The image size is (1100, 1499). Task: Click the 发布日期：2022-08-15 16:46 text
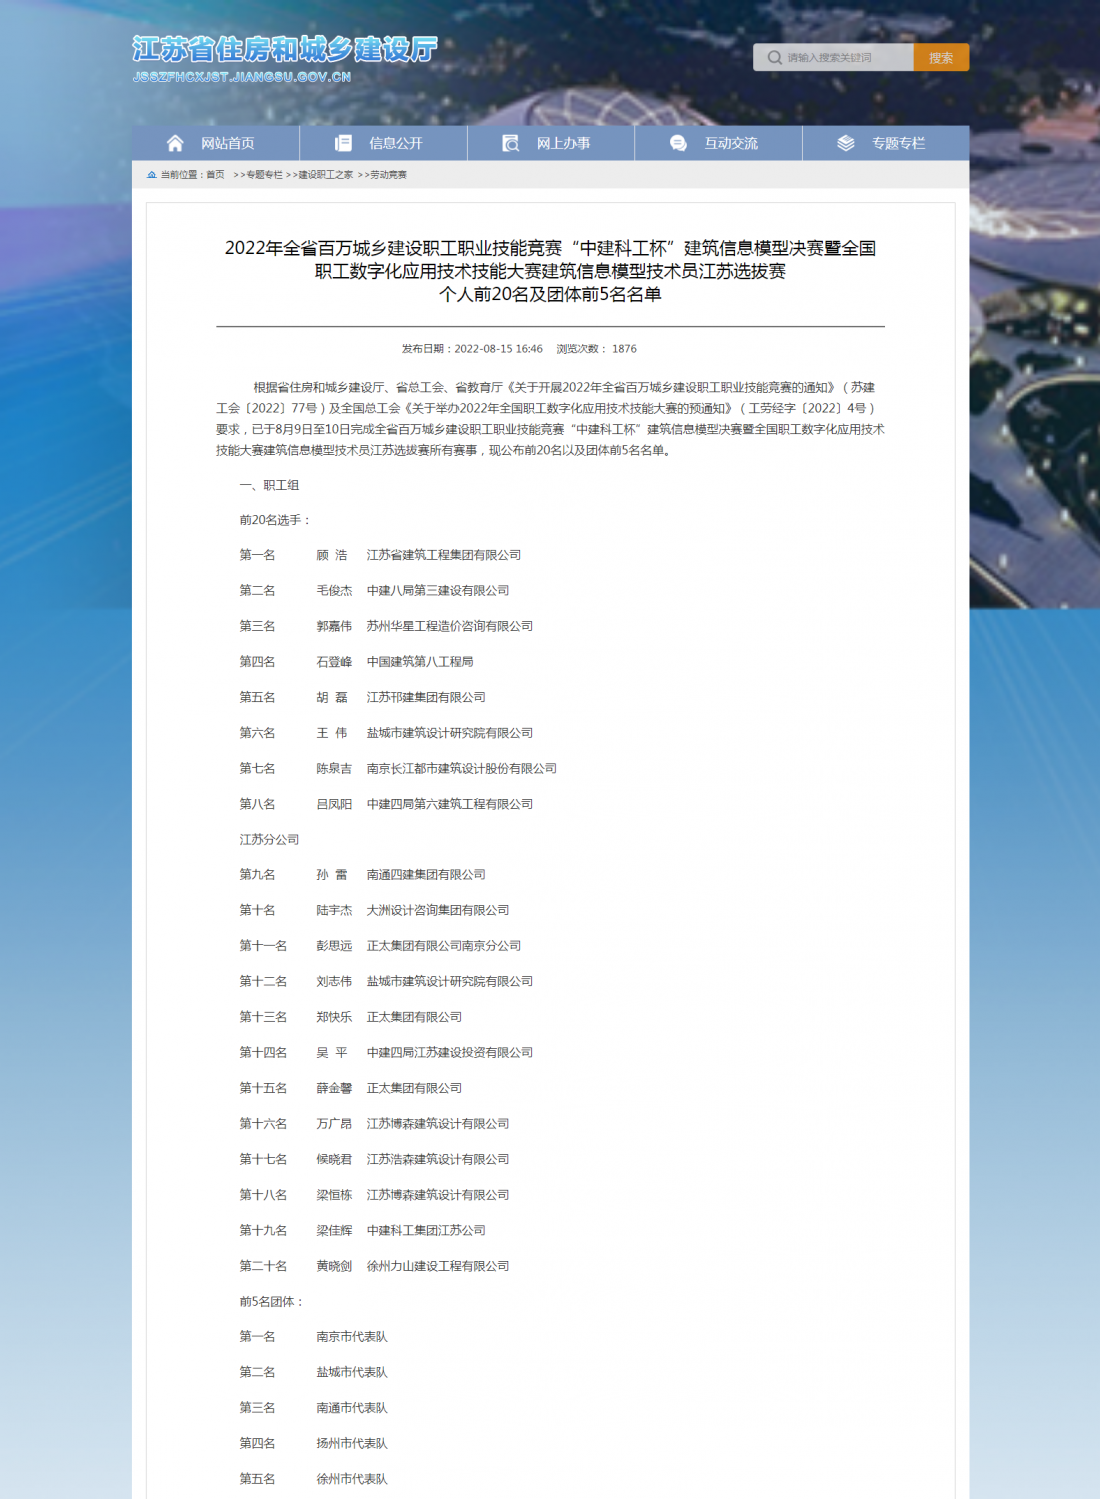tap(472, 349)
